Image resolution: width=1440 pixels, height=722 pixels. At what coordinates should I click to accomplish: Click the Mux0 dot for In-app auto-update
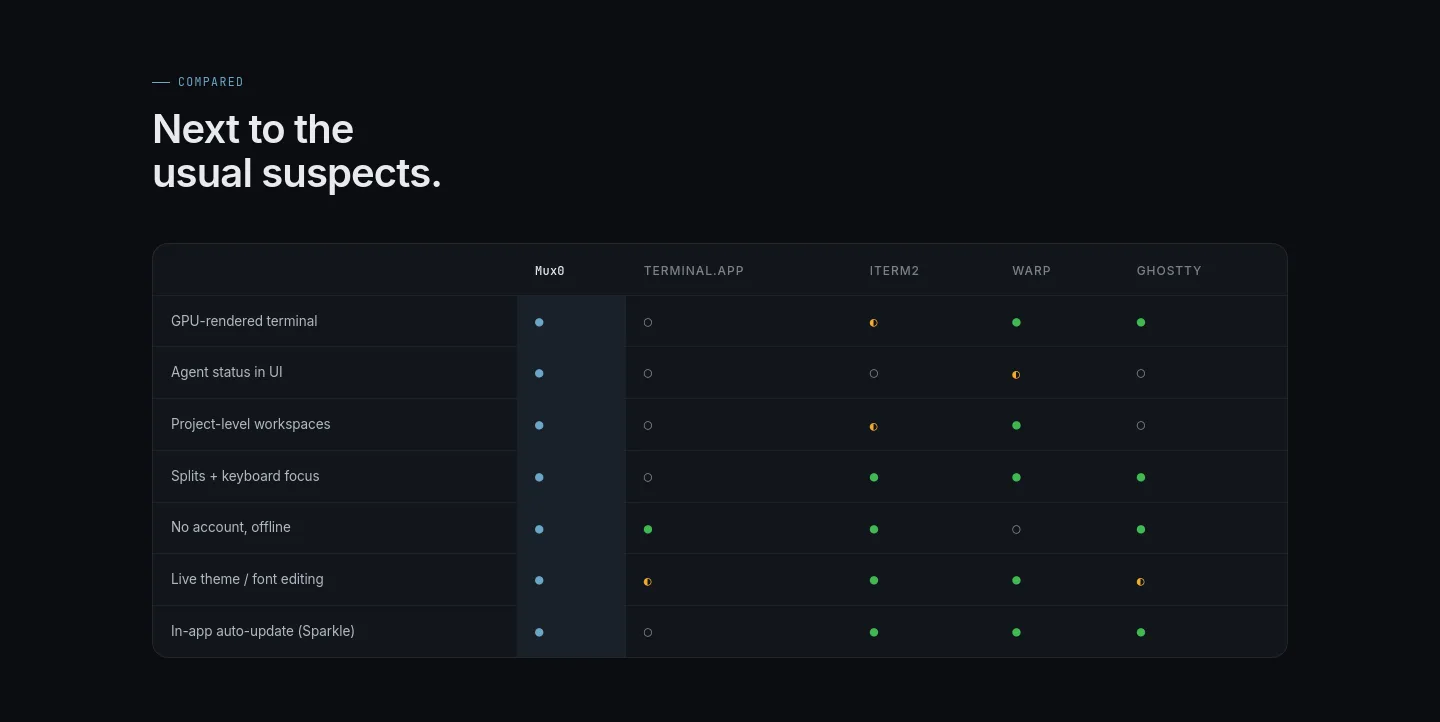[539, 632]
